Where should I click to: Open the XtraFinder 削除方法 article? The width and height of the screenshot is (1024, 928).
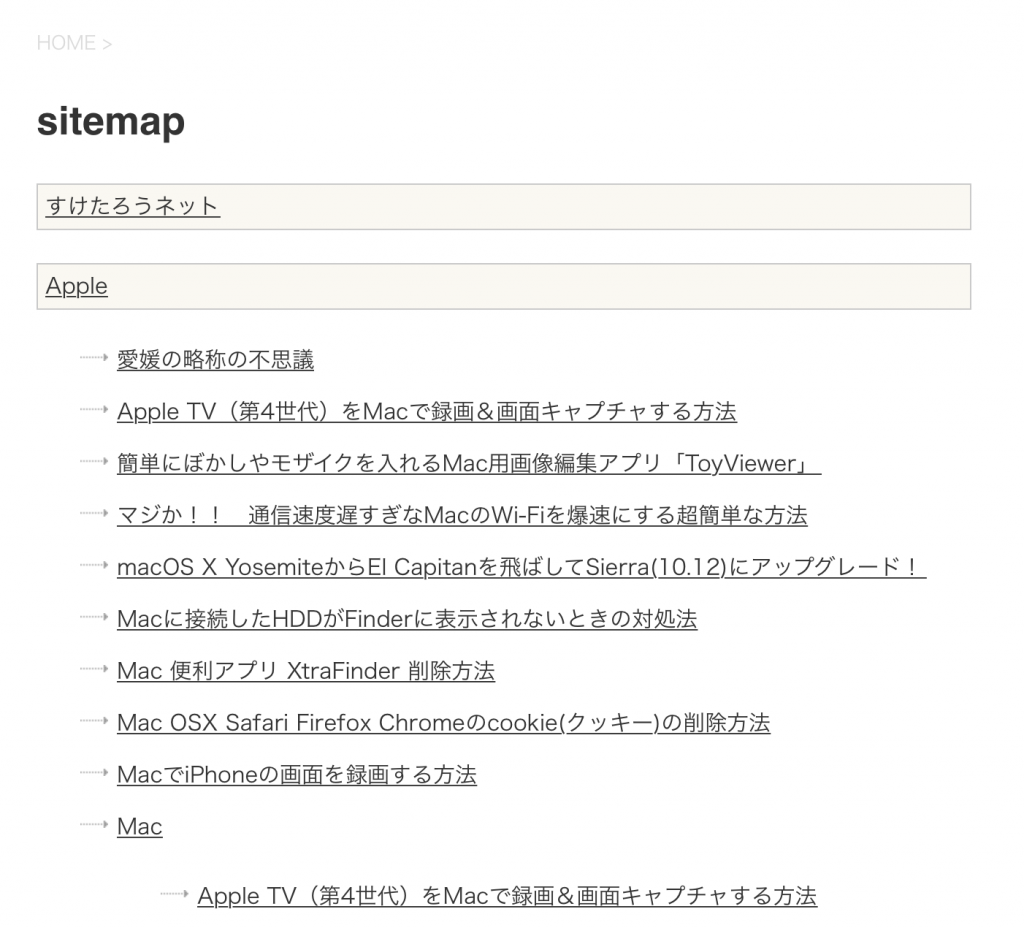[x=305, y=672]
